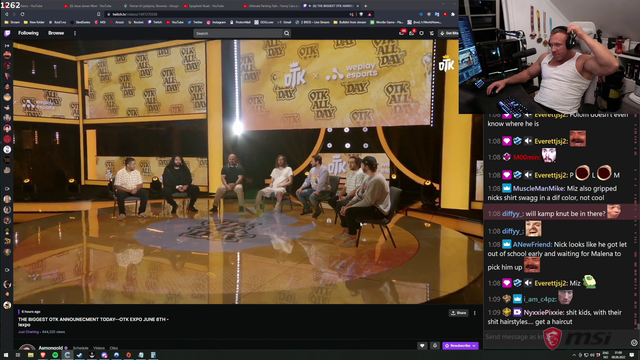This screenshot has height=360, width=640.
Task: Toggle the notification bell for the channel
Action: click(x=435, y=346)
